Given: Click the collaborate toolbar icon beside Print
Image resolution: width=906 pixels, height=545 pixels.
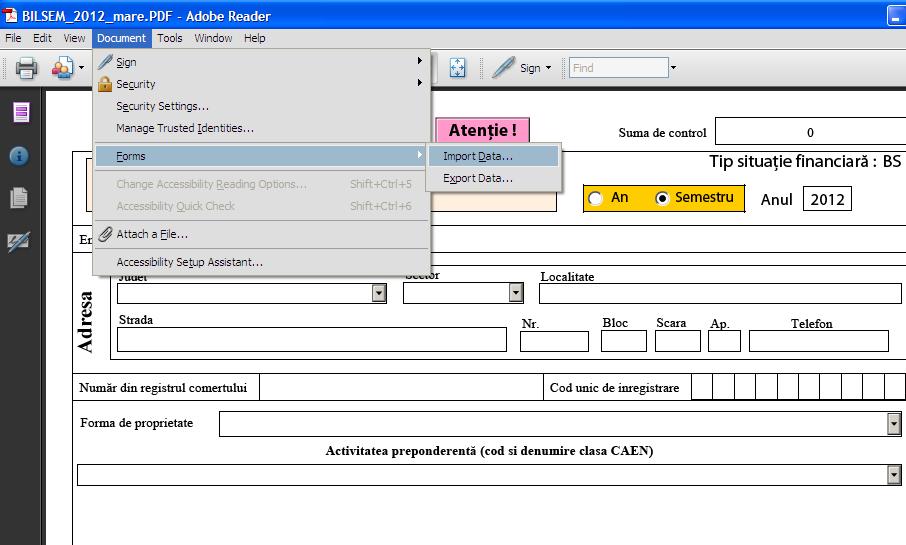Looking at the screenshot, I should click(x=62, y=68).
